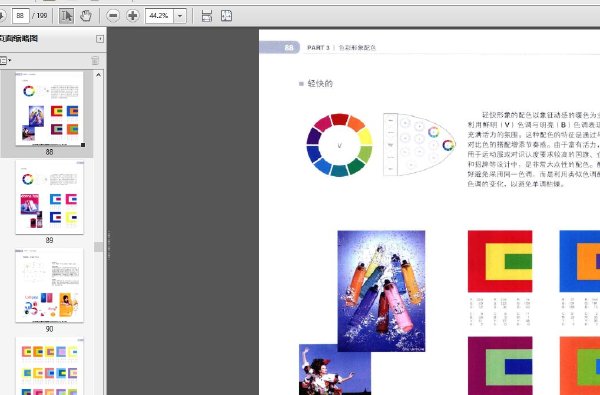Activate the Hand pan tool
The height and width of the screenshot is (395, 600).
[86, 16]
